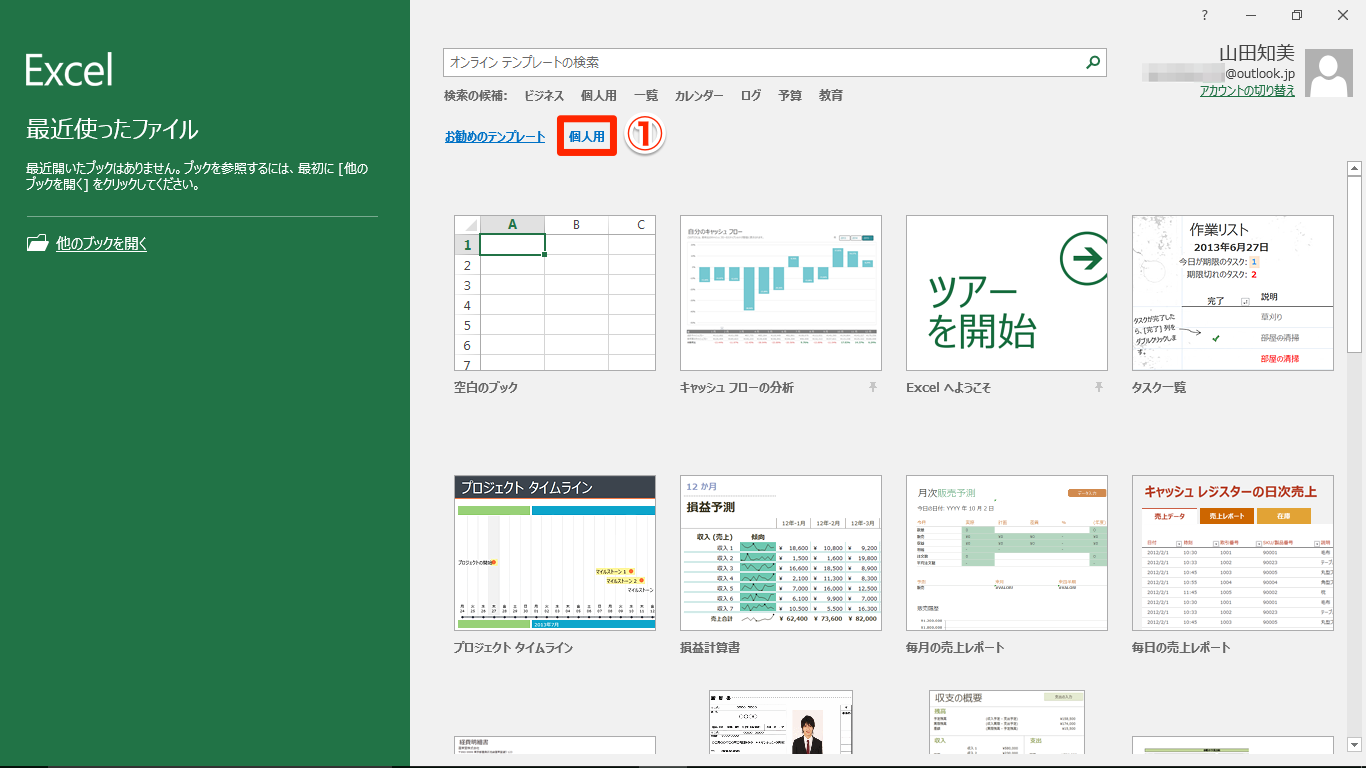The image size is (1366, 768).
Task: Click the folder icon beside 他のブックを開く
Action: pyautogui.click(x=37, y=243)
